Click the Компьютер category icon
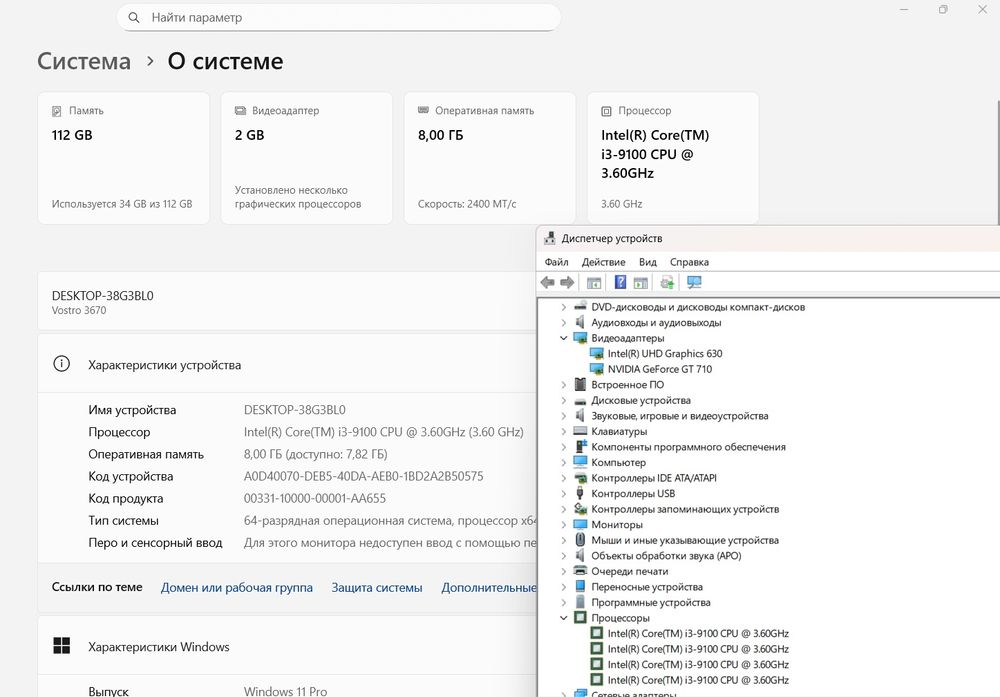Image resolution: width=1000 pixels, height=697 pixels. pyautogui.click(x=580, y=462)
